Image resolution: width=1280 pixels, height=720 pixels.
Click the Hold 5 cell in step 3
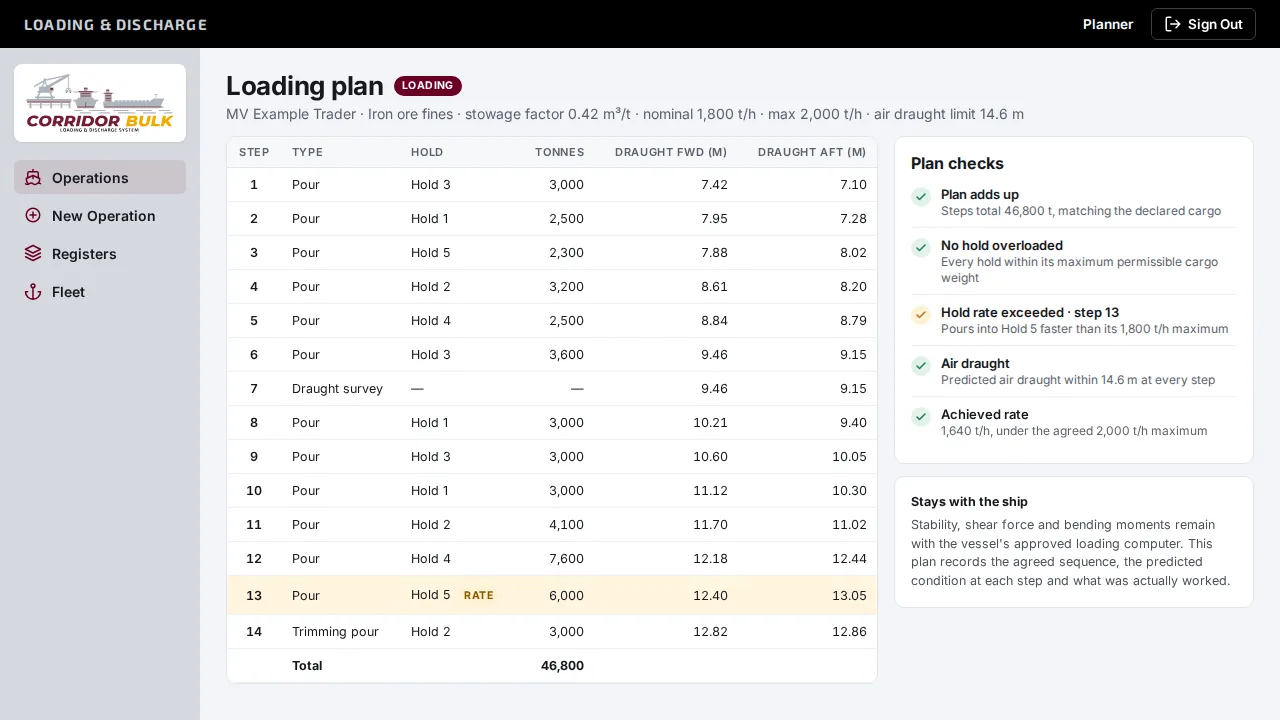(430, 253)
